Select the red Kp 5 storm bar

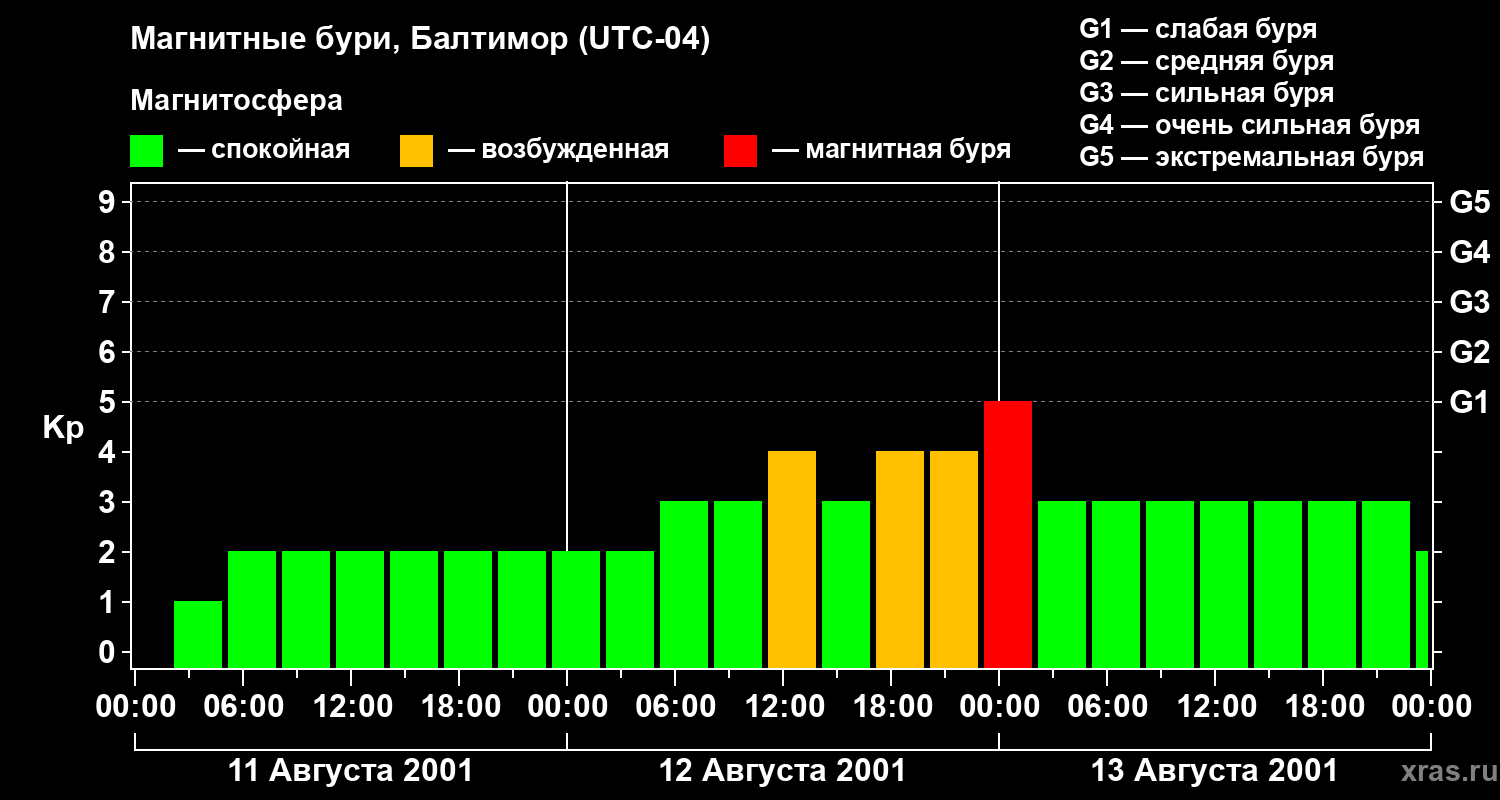(1007, 534)
